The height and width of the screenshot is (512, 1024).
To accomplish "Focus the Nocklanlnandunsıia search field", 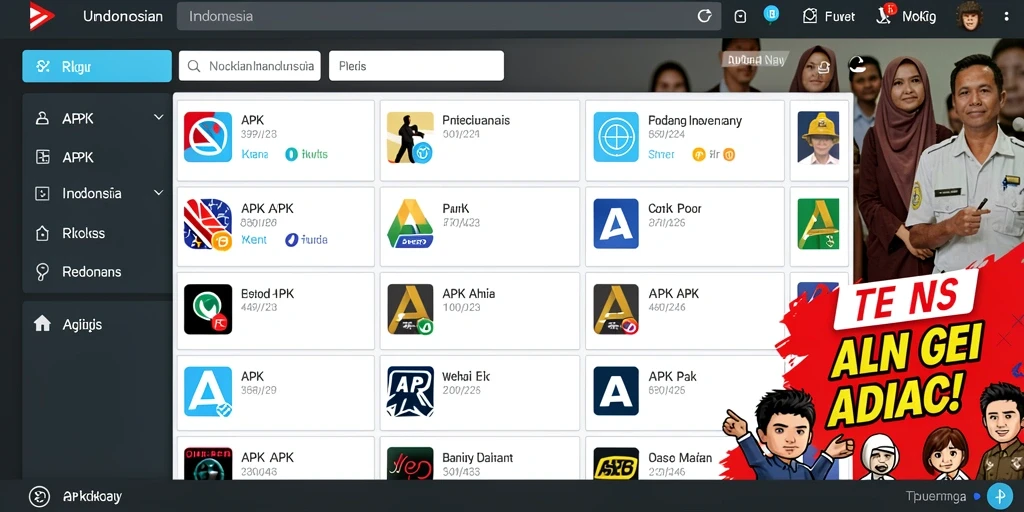I will 249,66.
